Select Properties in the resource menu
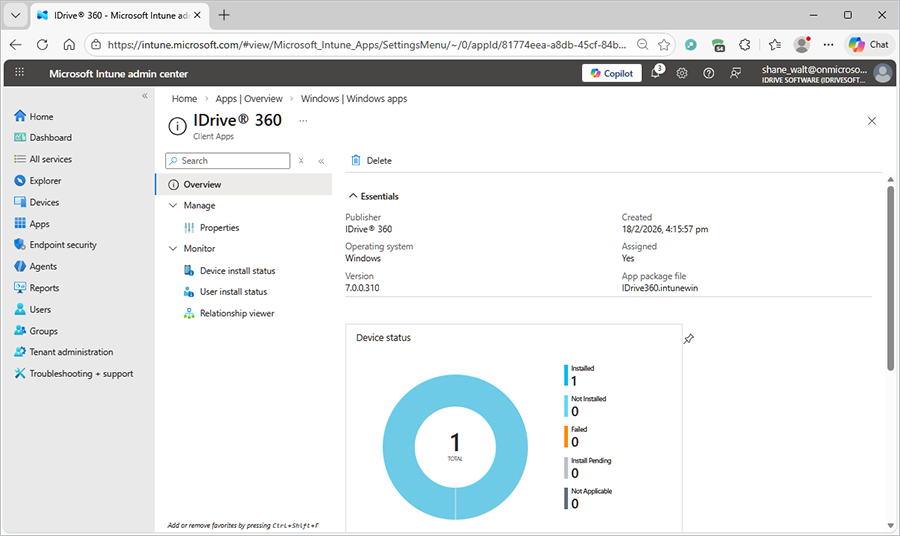 [x=219, y=228]
